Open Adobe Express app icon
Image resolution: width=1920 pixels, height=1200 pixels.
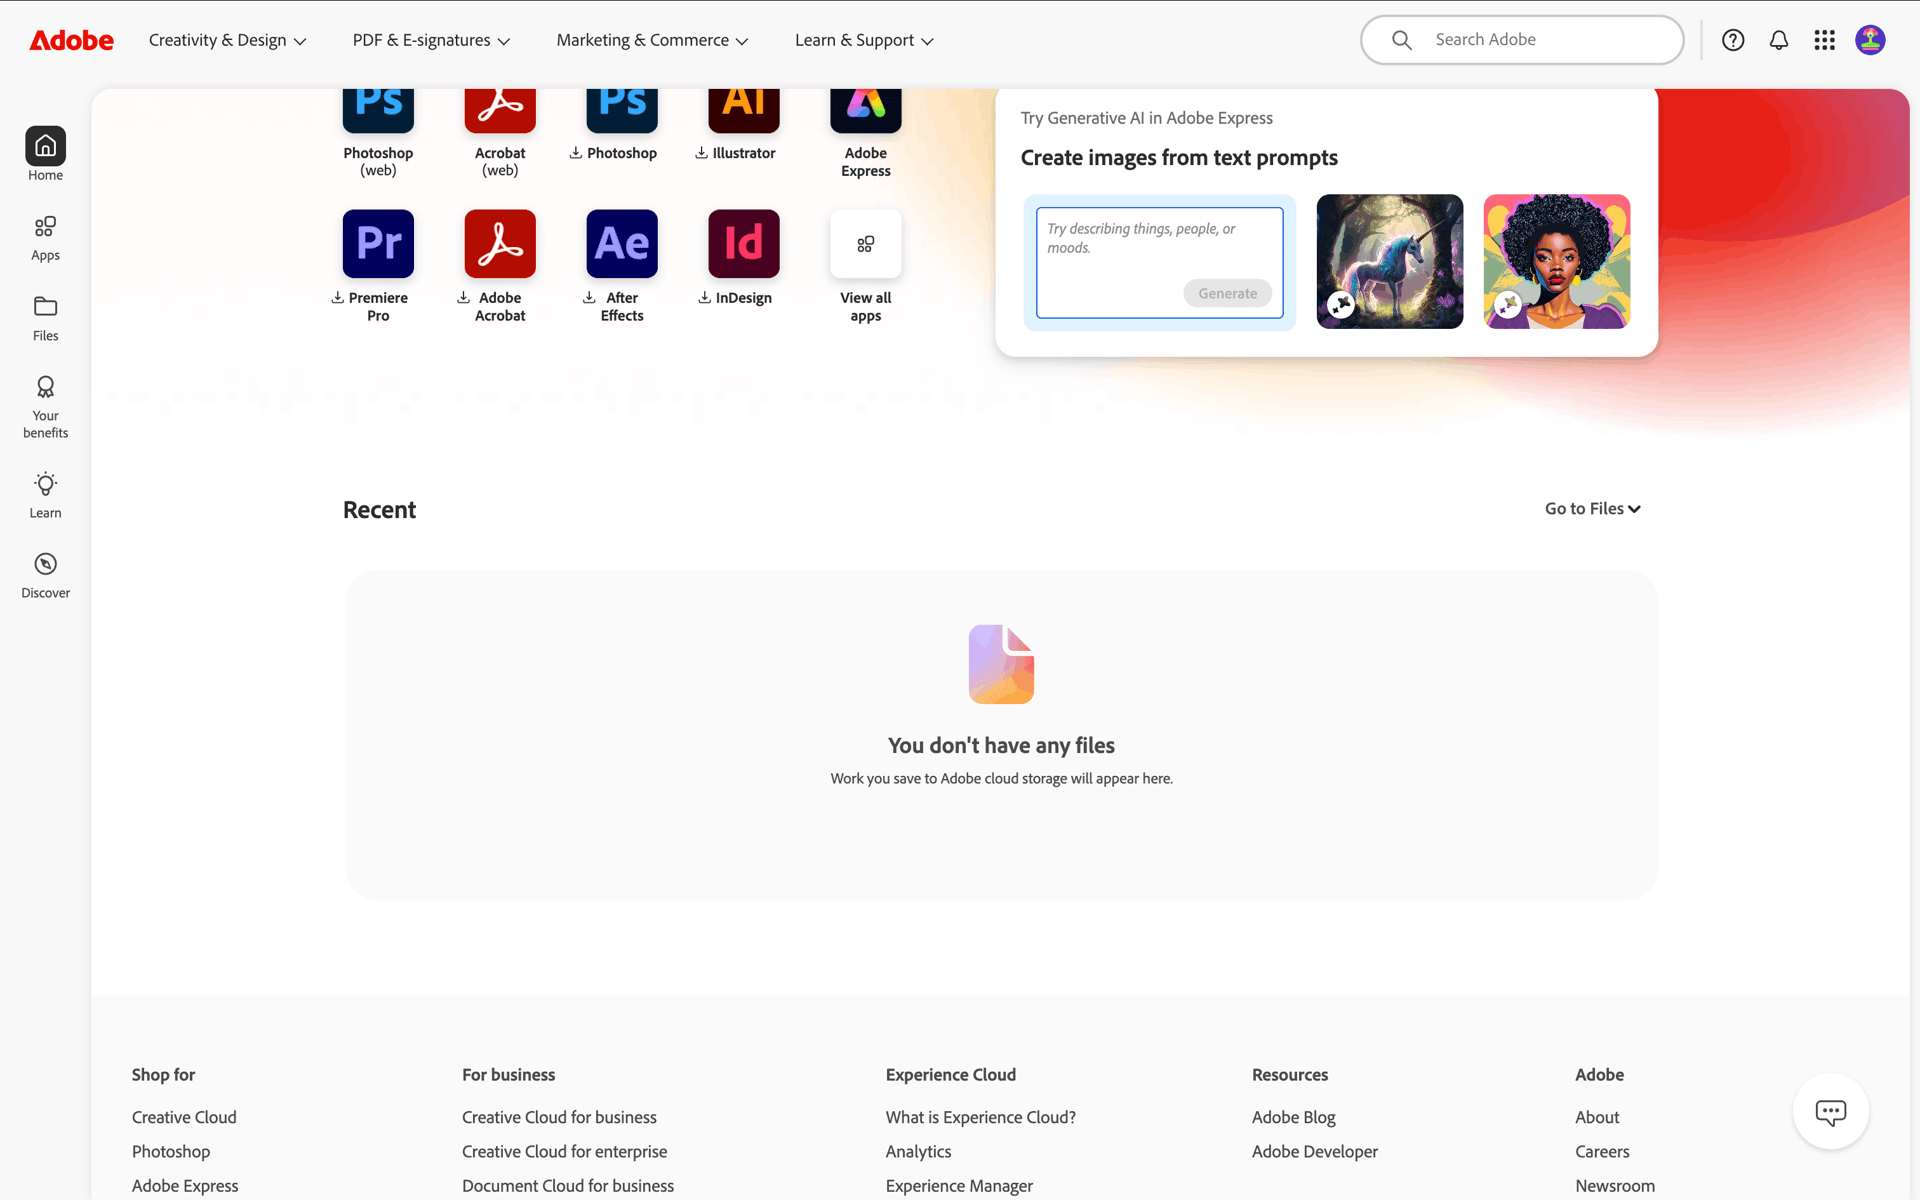(866, 110)
